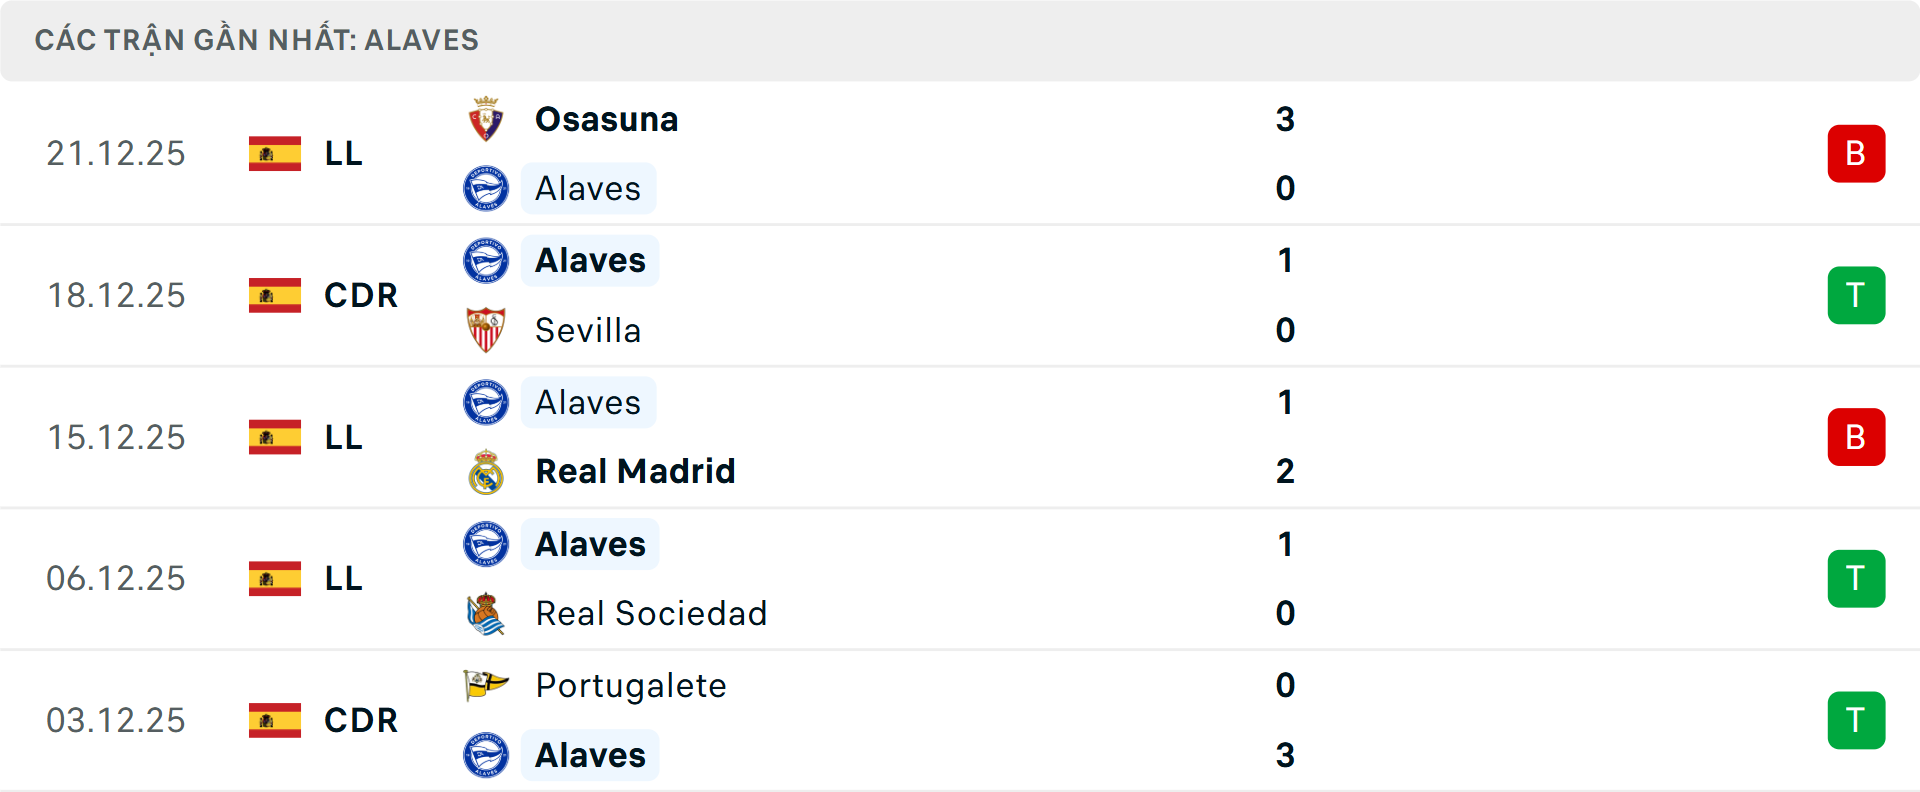This screenshot has height=792, width=1920.
Task: Click the green T indicator for the Real Sociedad win
Action: [1857, 578]
